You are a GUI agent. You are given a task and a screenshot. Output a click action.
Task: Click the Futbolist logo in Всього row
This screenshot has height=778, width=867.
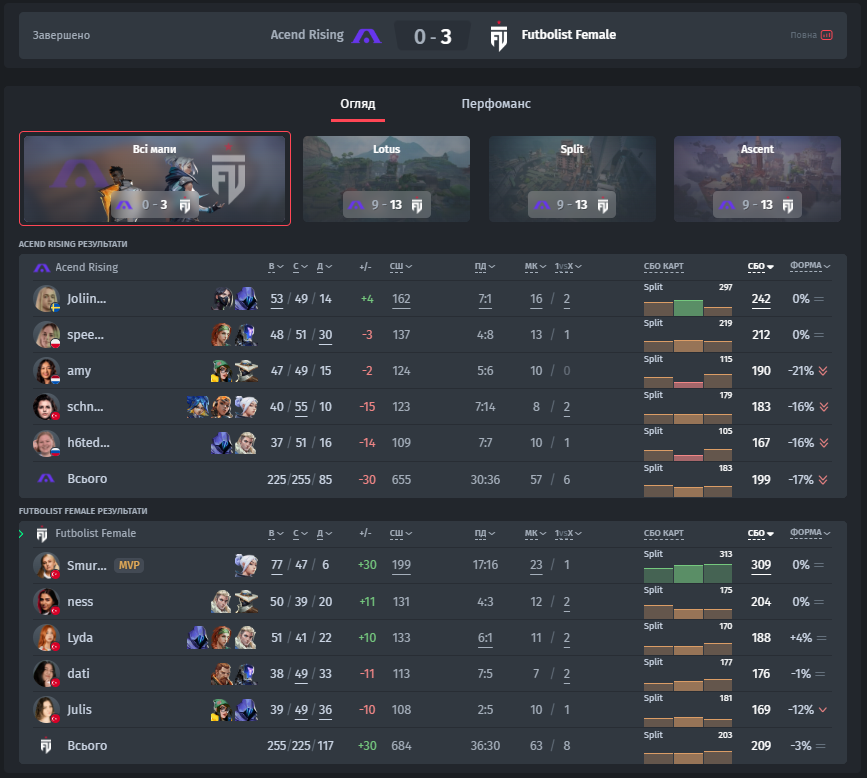46,746
